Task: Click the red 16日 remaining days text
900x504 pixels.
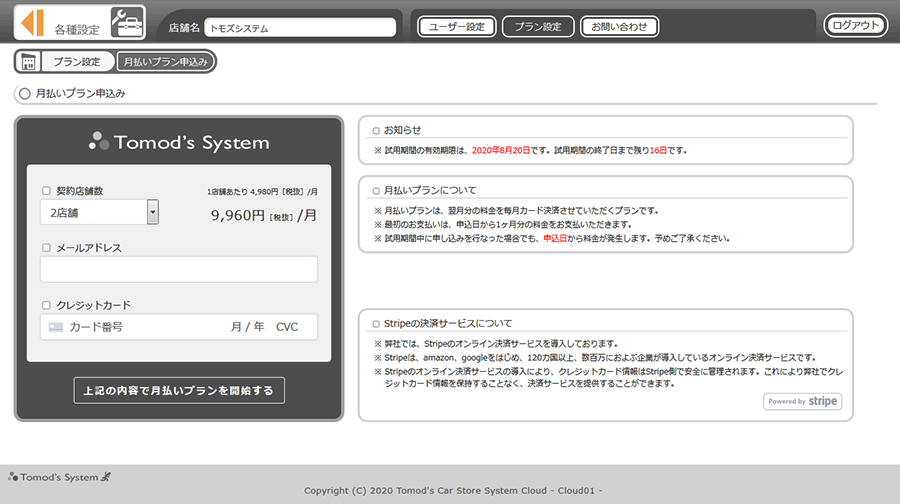Action: click(x=658, y=150)
